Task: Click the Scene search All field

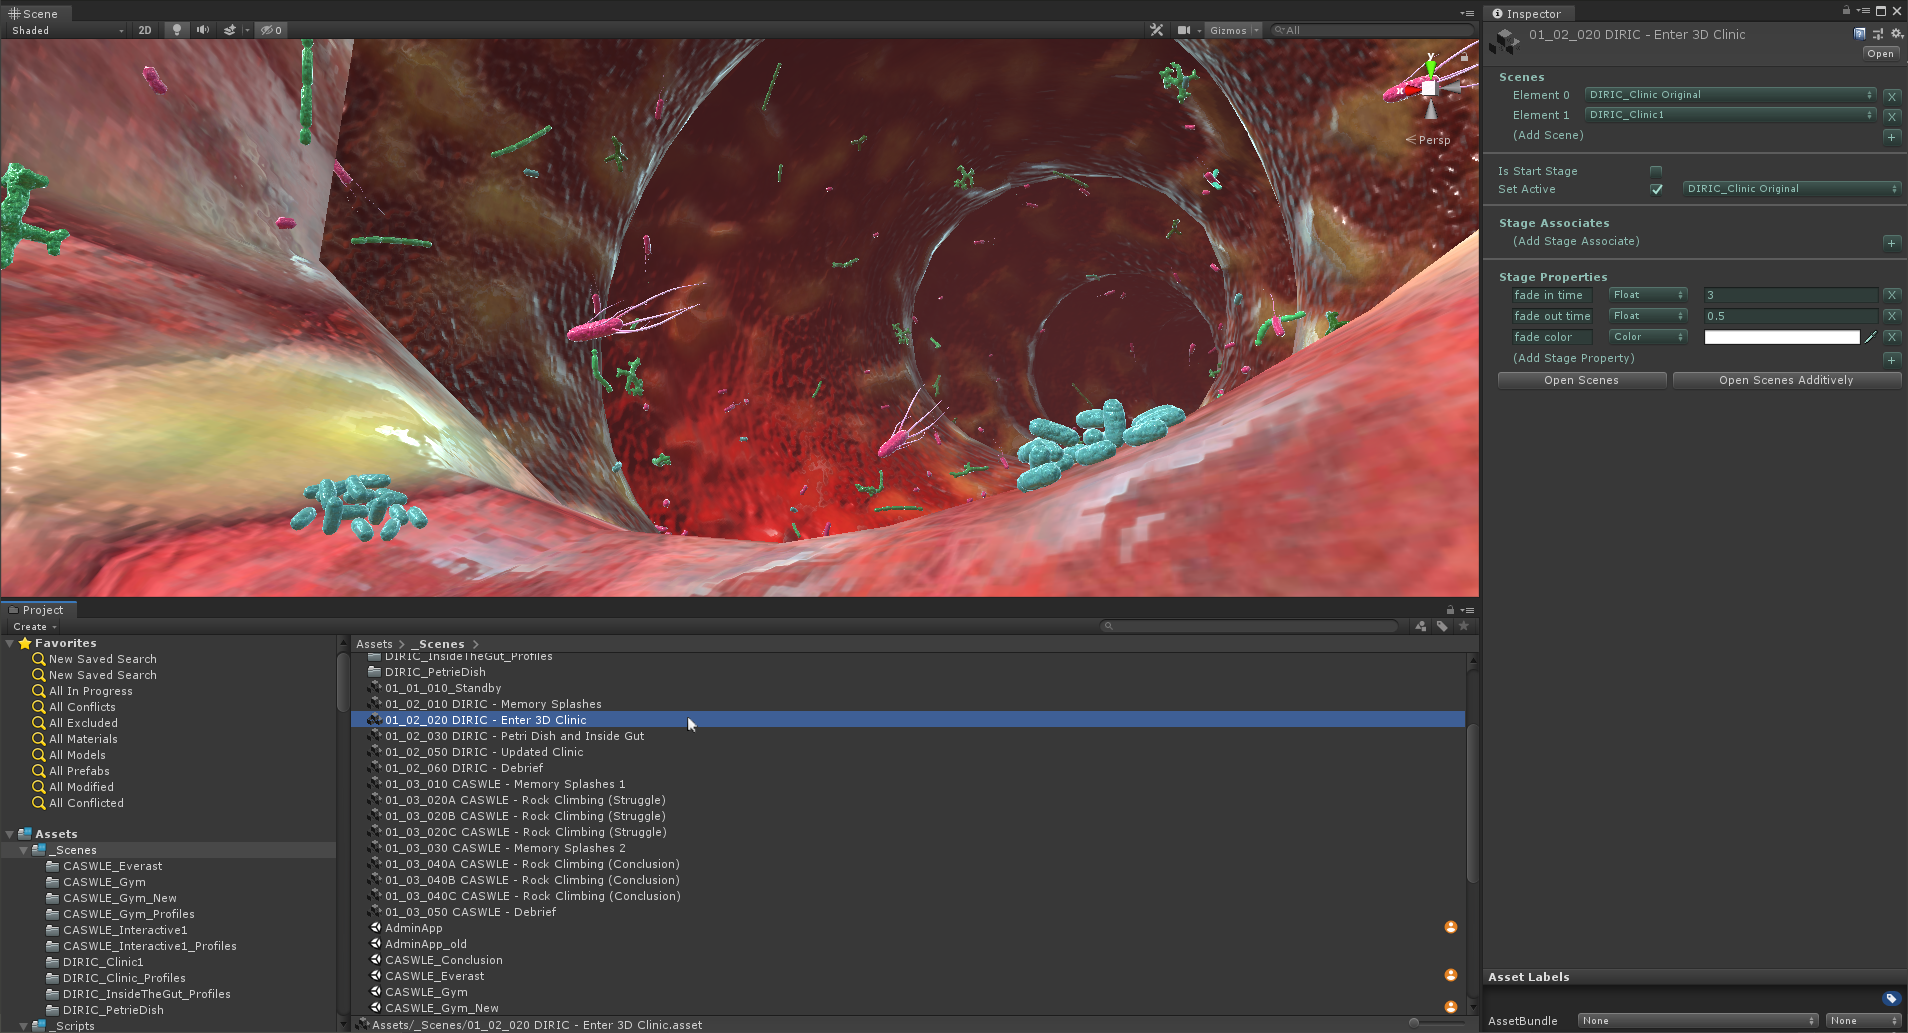Action: pyautogui.click(x=1372, y=30)
